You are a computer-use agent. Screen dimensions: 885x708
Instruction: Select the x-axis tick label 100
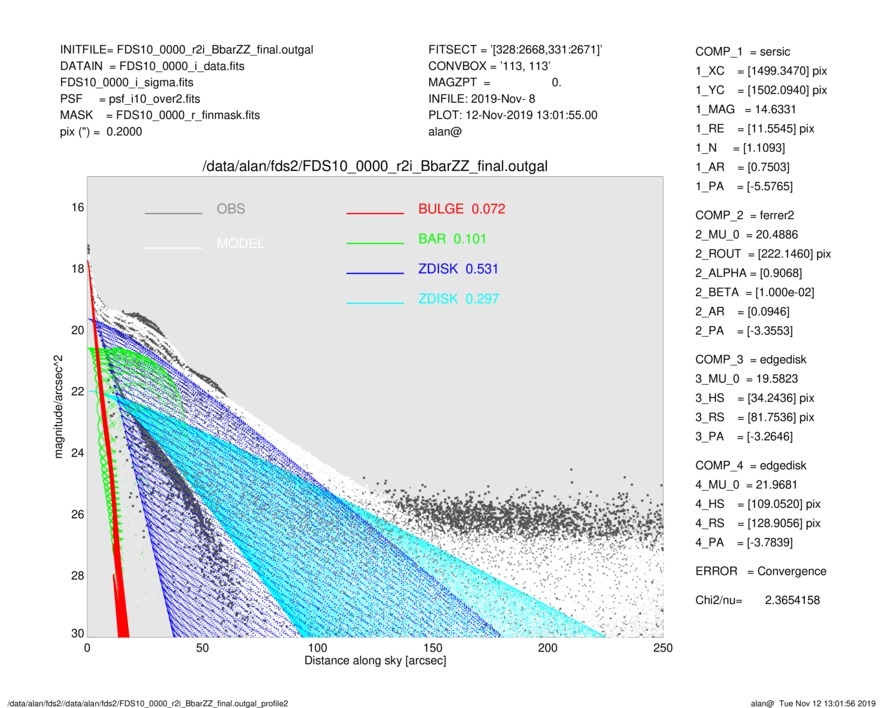click(x=318, y=648)
